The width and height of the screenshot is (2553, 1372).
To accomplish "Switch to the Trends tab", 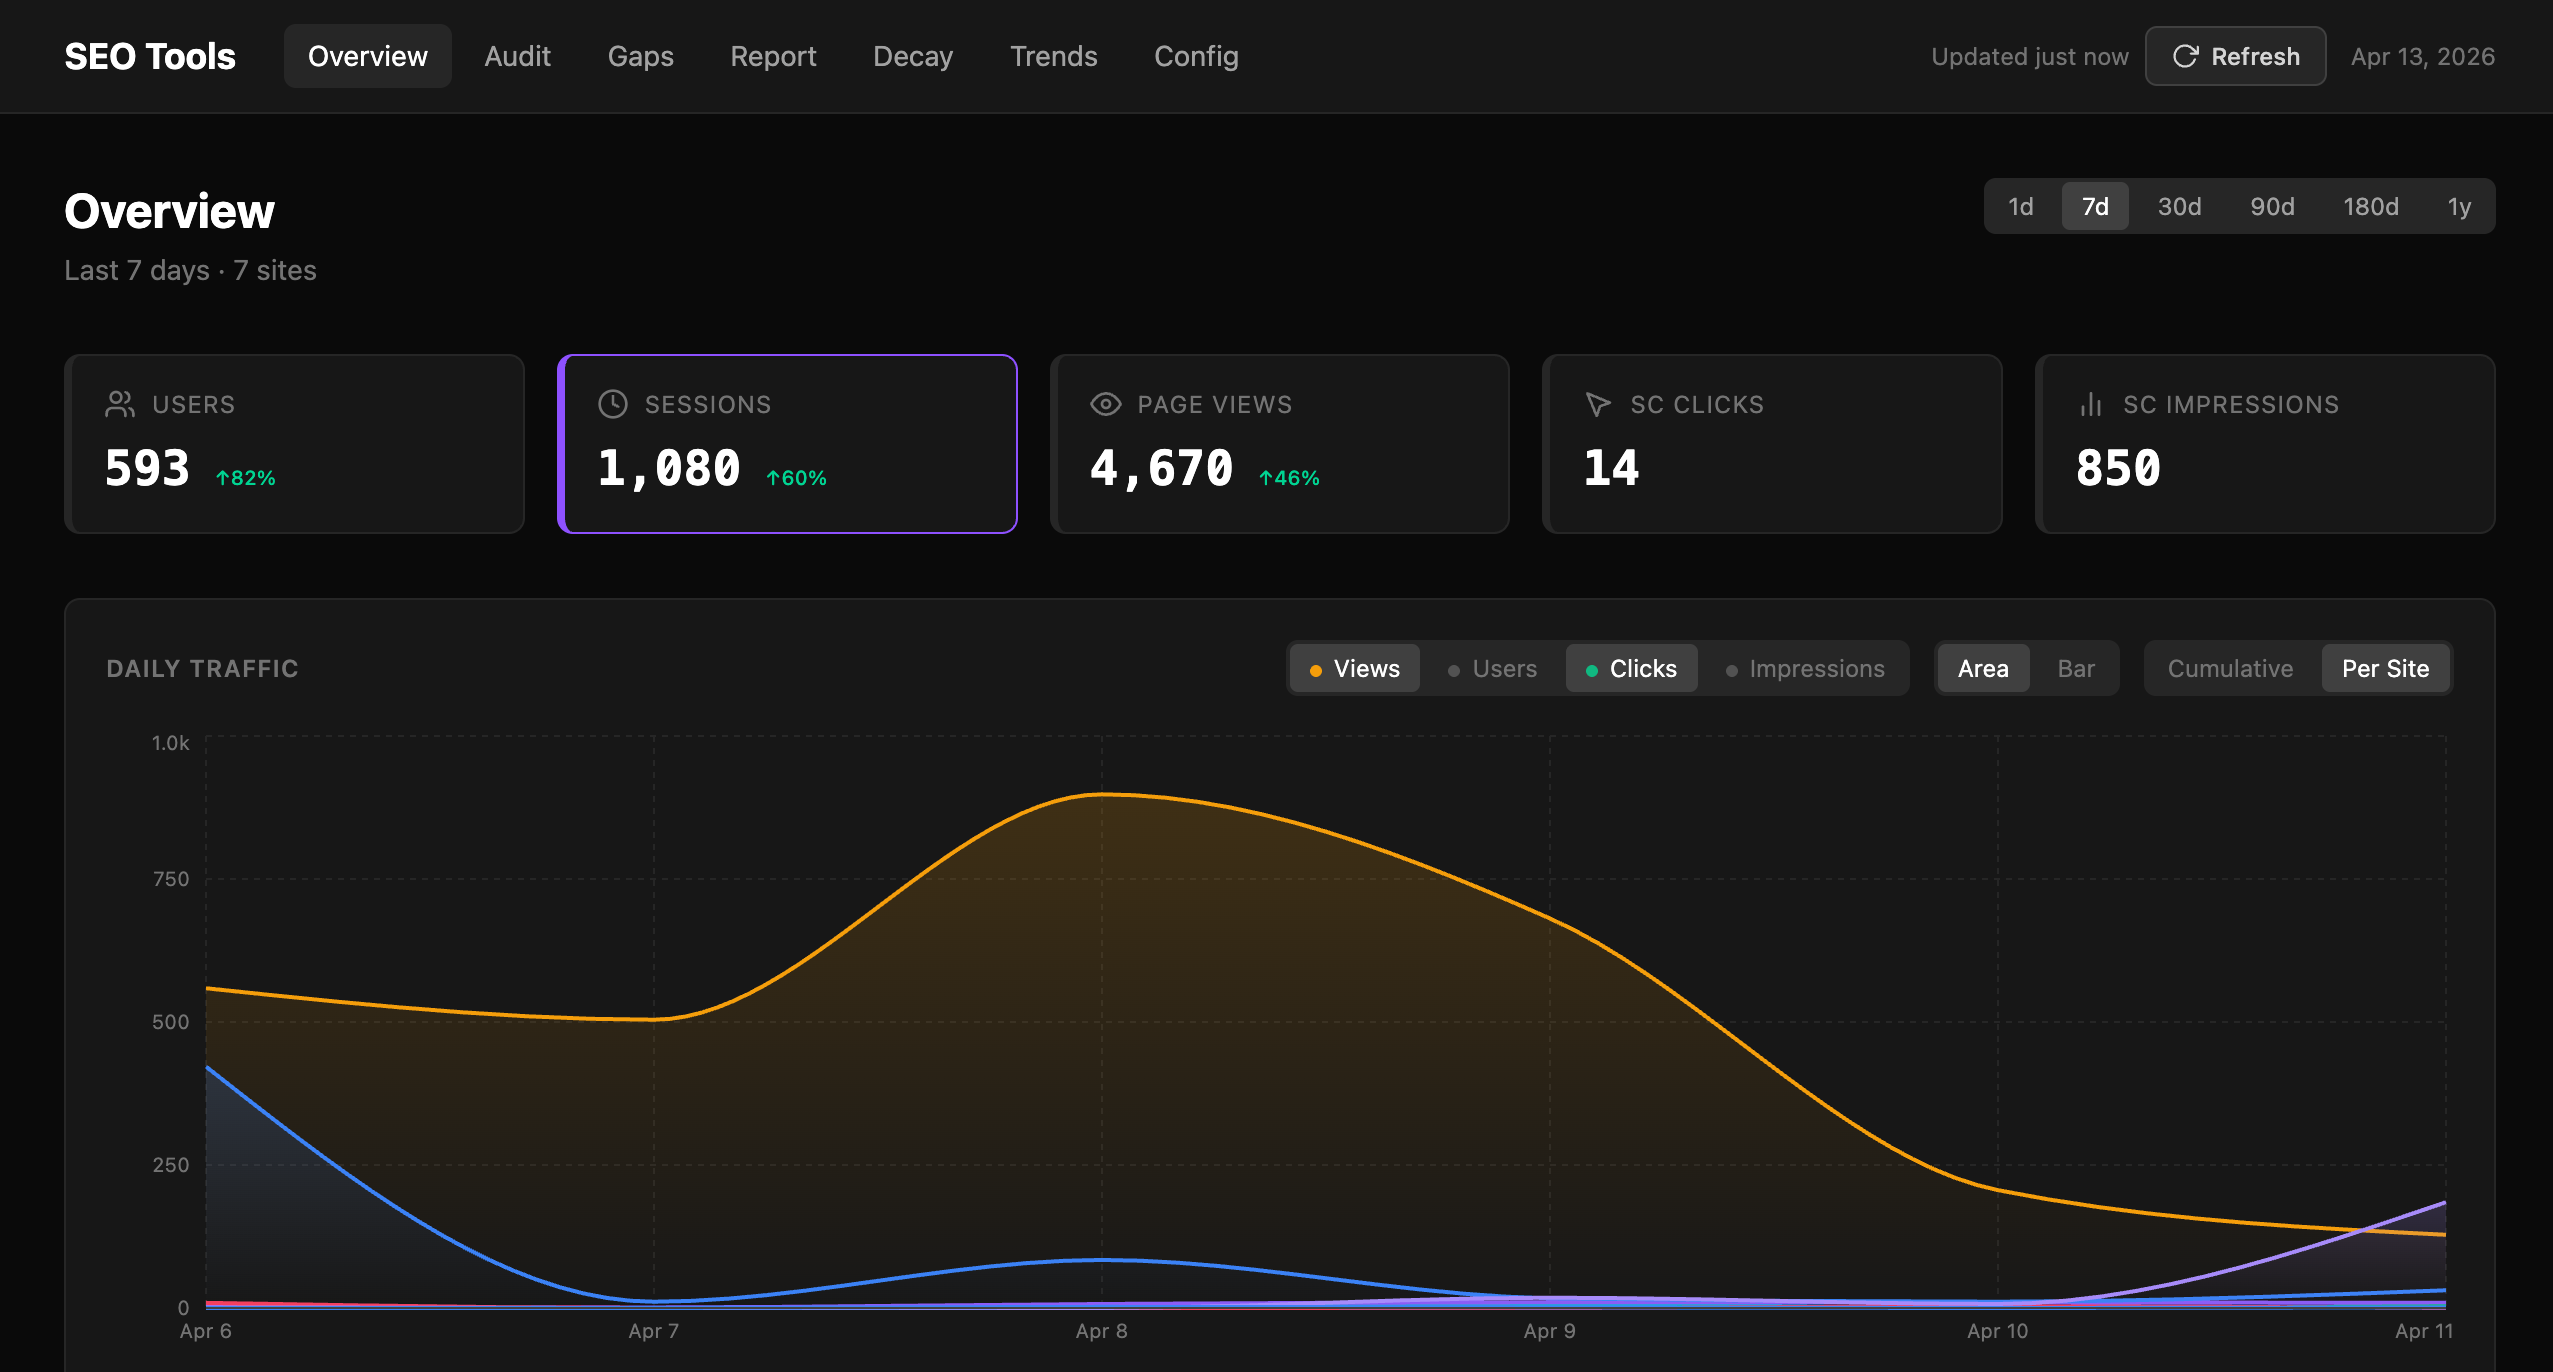I will (x=1053, y=56).
